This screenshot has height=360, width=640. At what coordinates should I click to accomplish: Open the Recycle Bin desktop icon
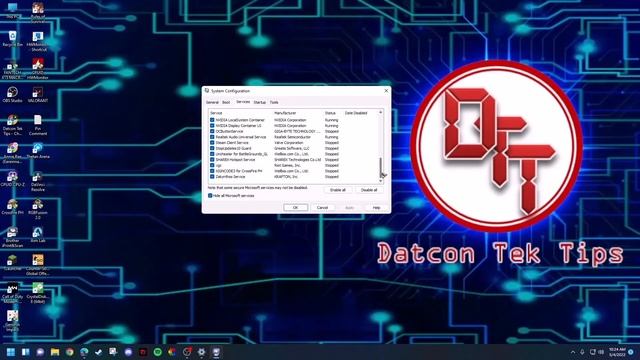(13, 39)
